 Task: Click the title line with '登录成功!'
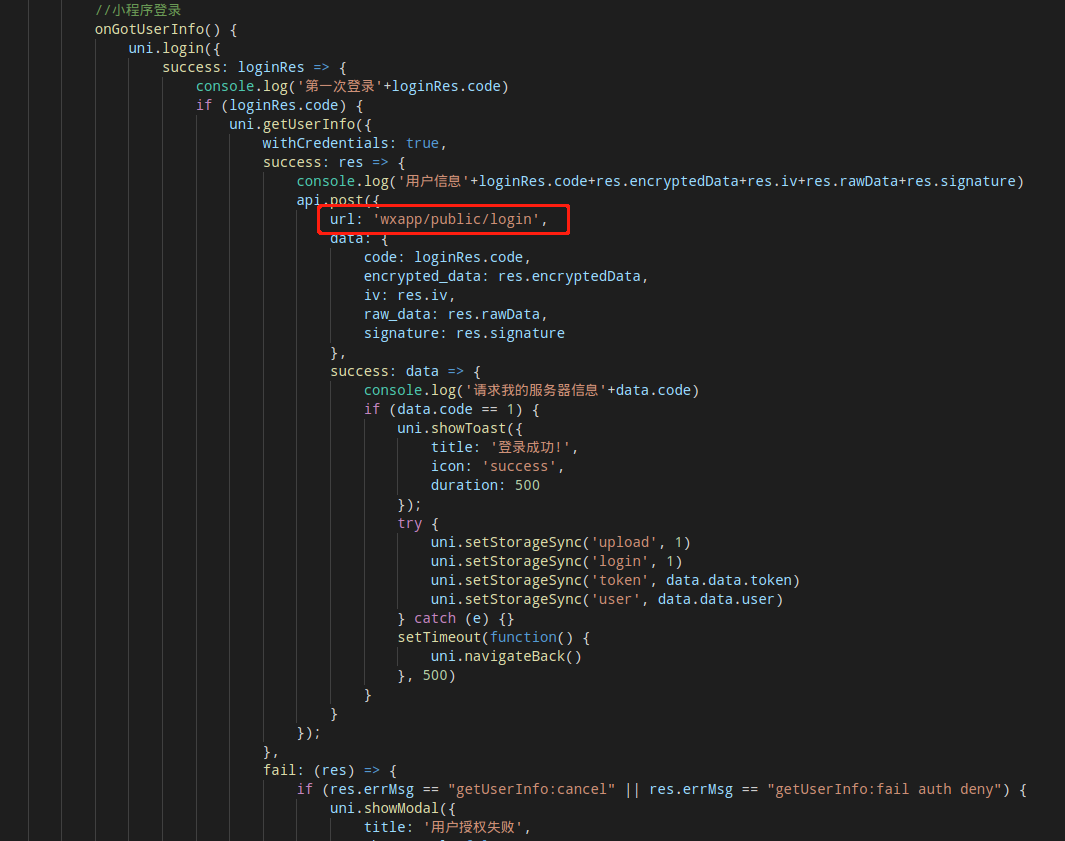point(504,448)
